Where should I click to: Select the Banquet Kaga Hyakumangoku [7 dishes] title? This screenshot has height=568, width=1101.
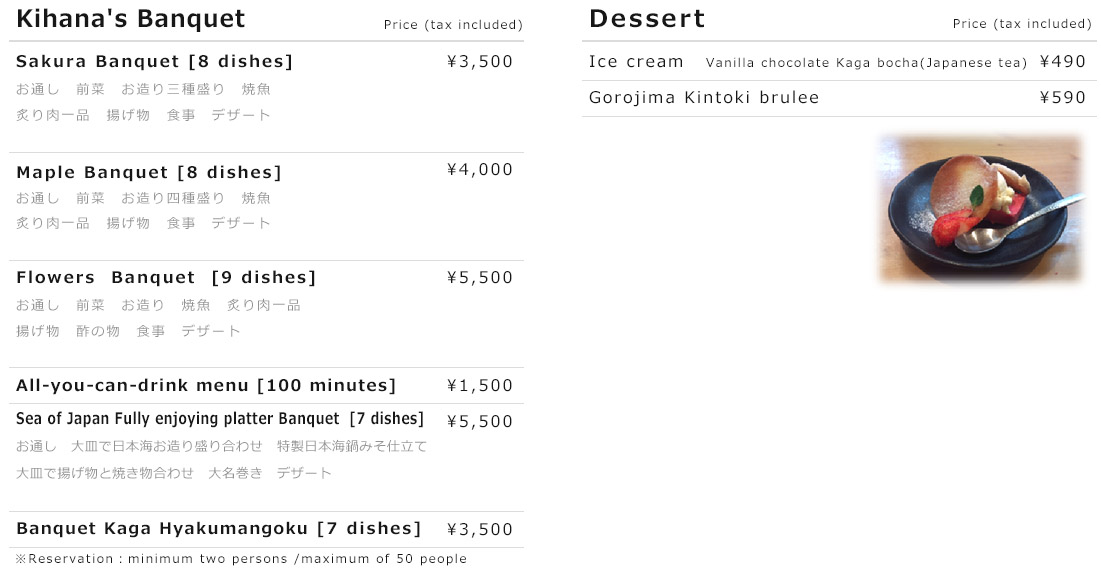(x=218, y=529)
